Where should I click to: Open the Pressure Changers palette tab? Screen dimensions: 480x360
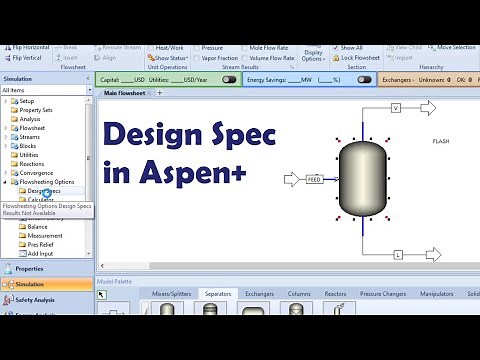click(x=383, y=294)
